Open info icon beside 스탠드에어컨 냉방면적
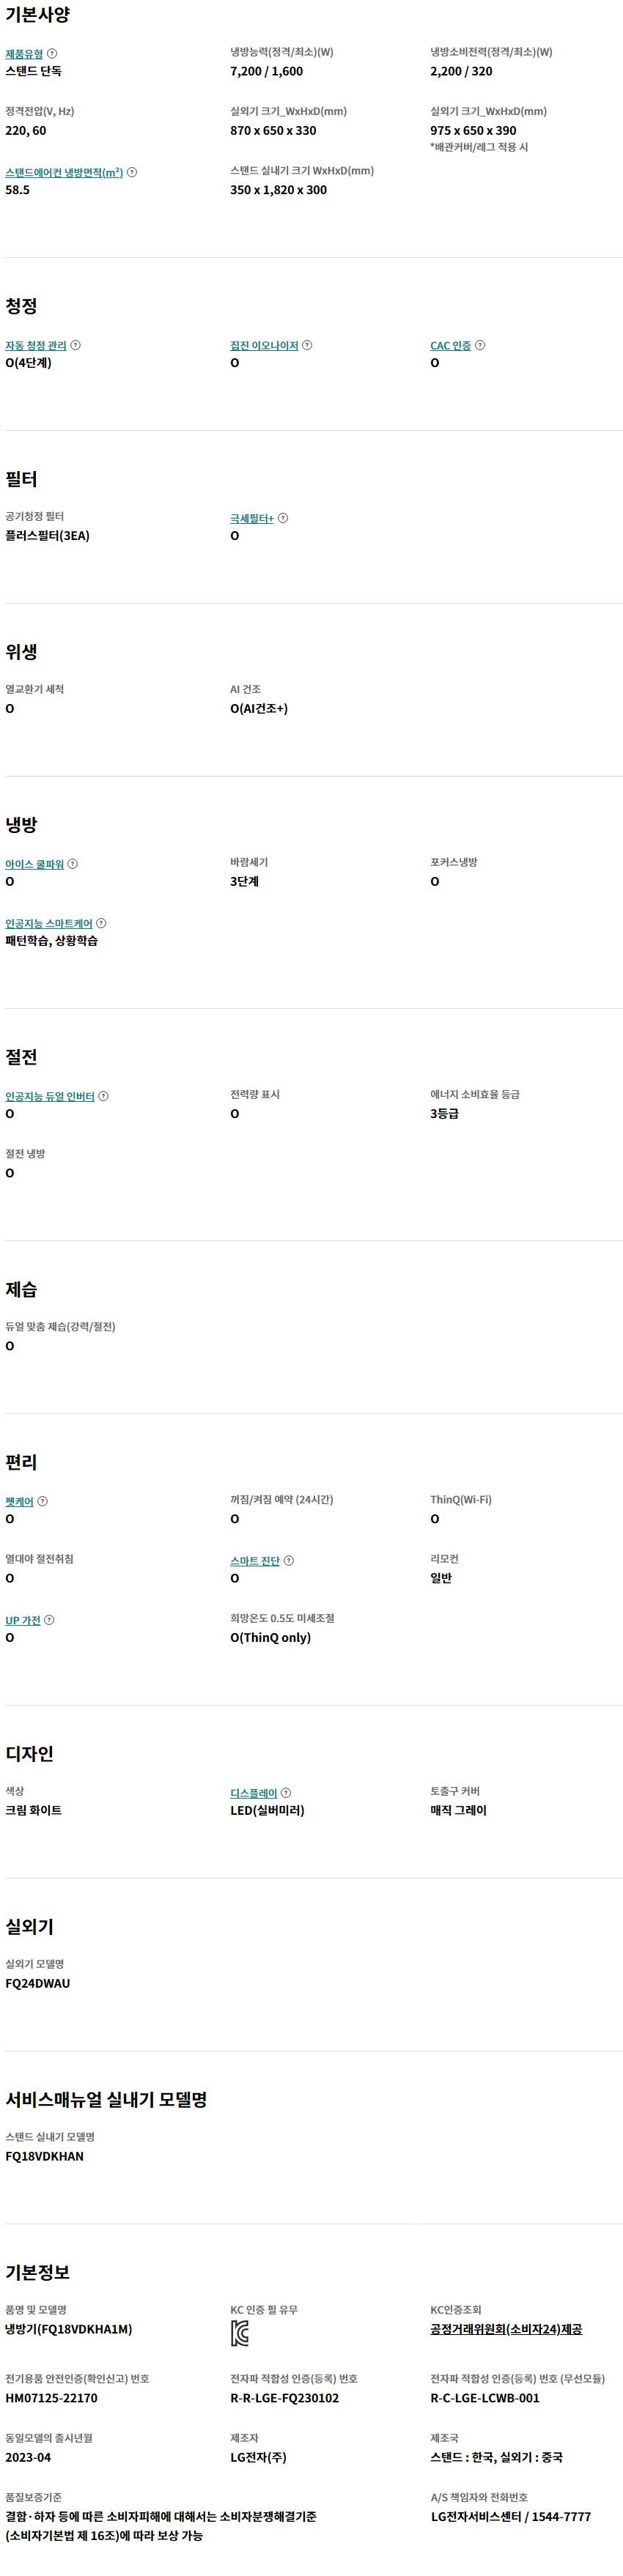Screen dimensions: 623x2576 132,172
